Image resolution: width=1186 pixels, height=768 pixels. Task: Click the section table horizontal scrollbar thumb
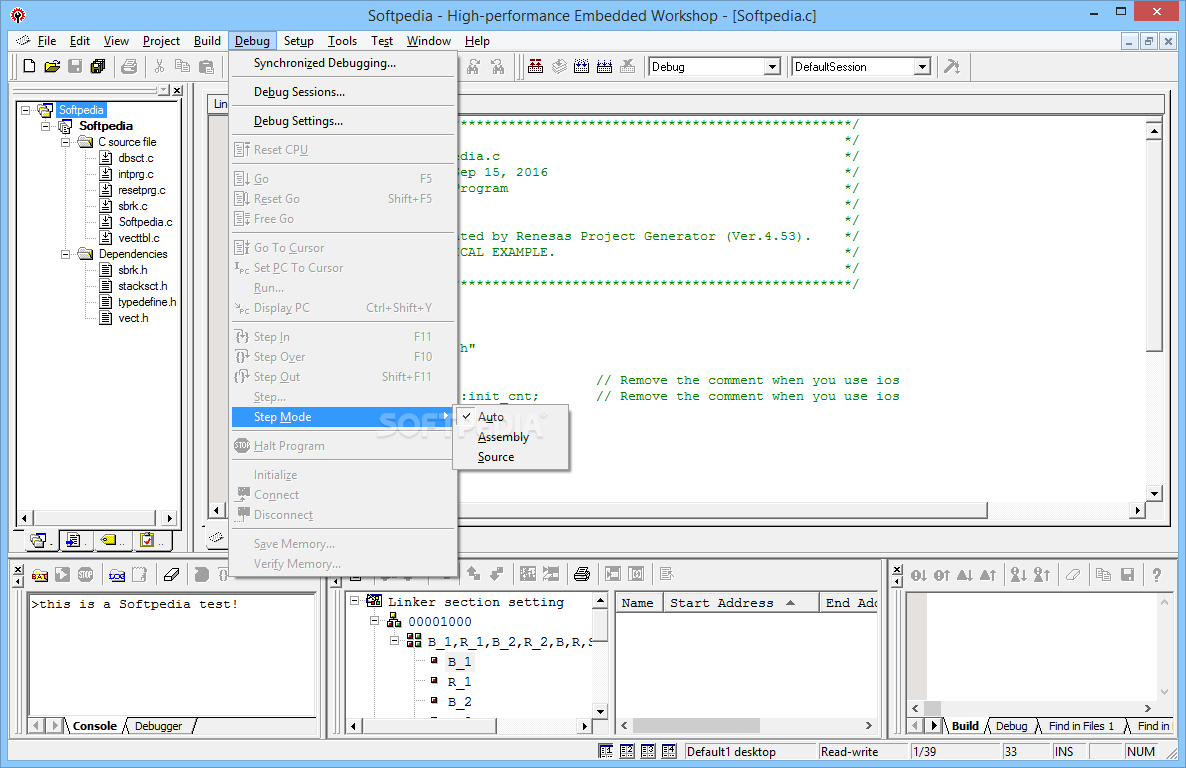(x=696, y=726)
